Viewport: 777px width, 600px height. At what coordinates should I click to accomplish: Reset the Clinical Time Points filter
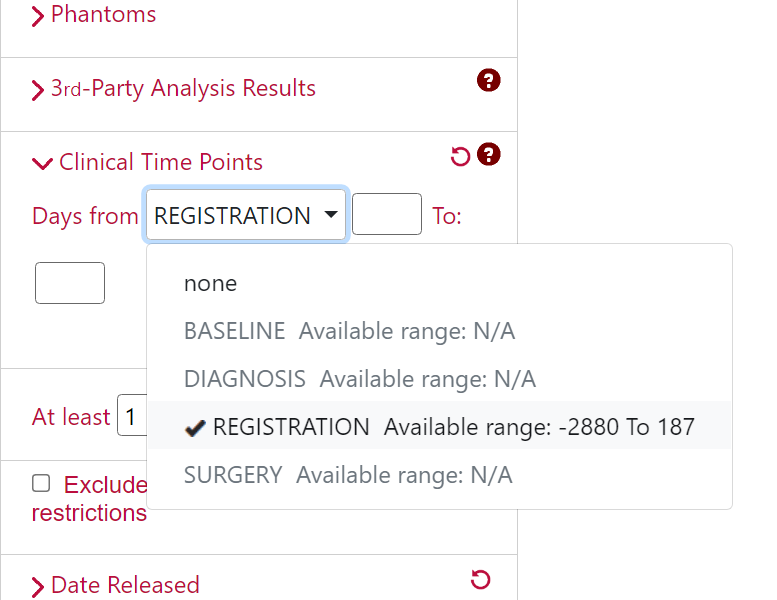coord(460,157)
